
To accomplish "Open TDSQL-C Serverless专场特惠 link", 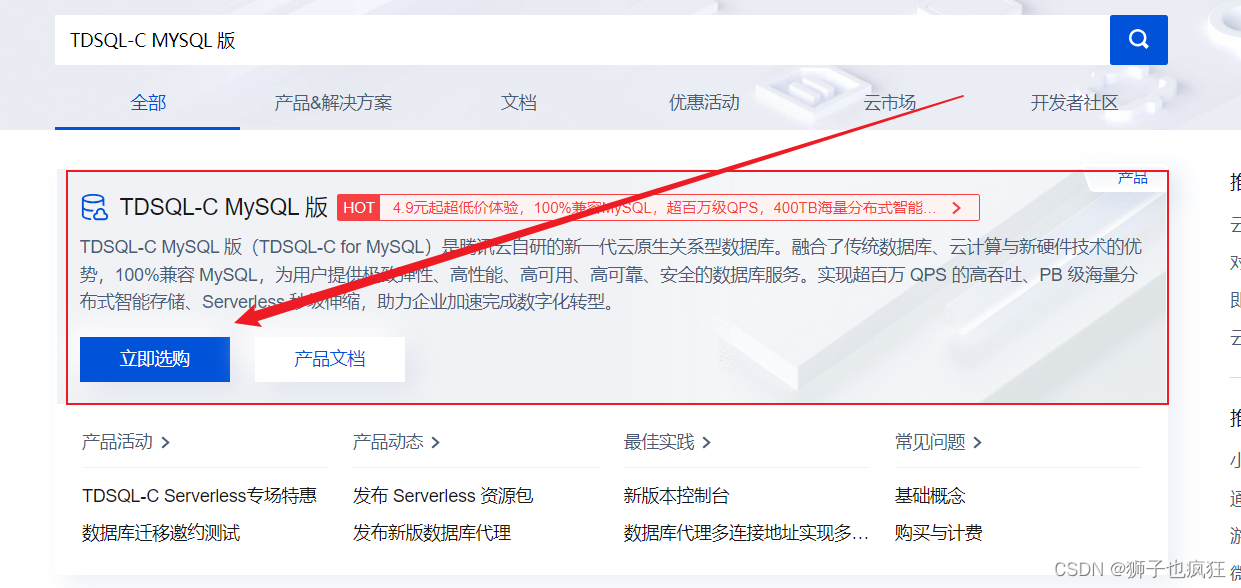I will pos(199,496).
